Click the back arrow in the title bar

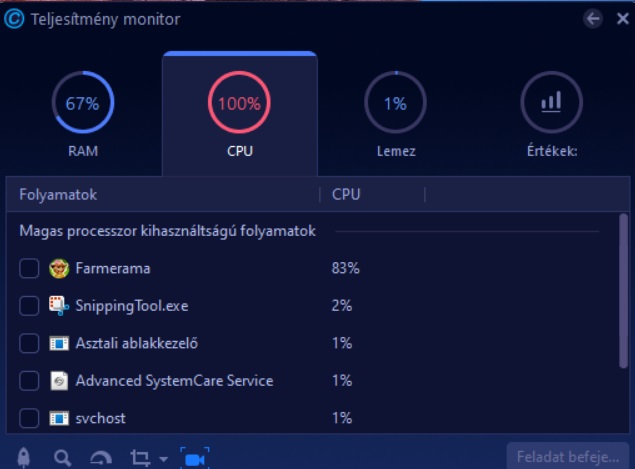click(x=593, y=19)
